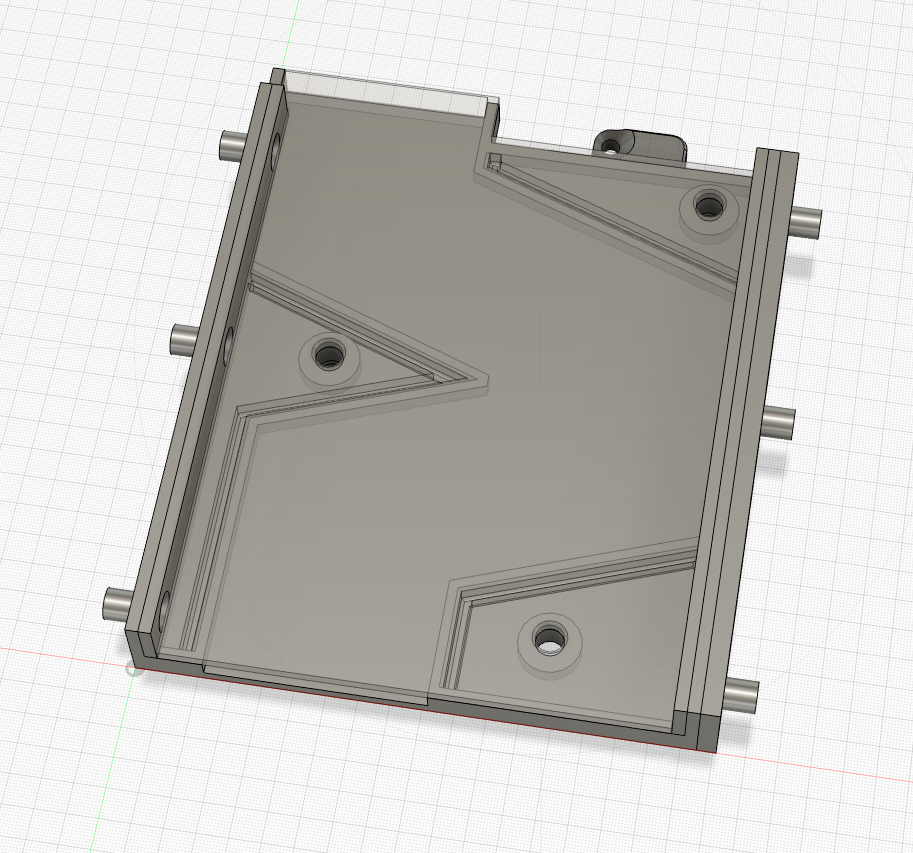Select the middle pin on the right rail
Image resolution: width=913 pixels, height=853 pixels.
click(778, 423)
